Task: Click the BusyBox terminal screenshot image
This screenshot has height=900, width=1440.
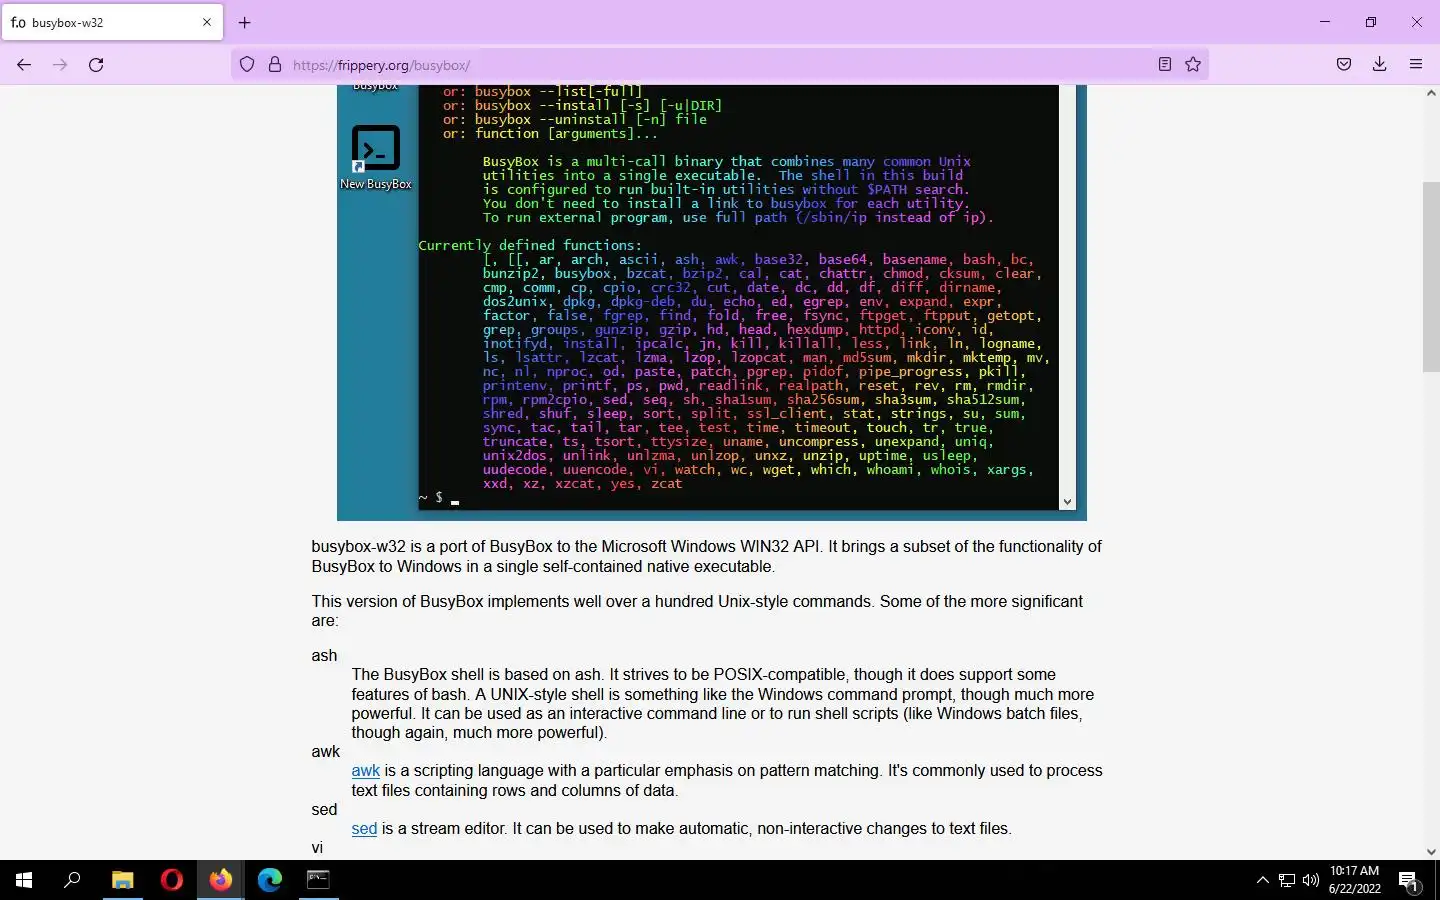Action: [712, 302]
